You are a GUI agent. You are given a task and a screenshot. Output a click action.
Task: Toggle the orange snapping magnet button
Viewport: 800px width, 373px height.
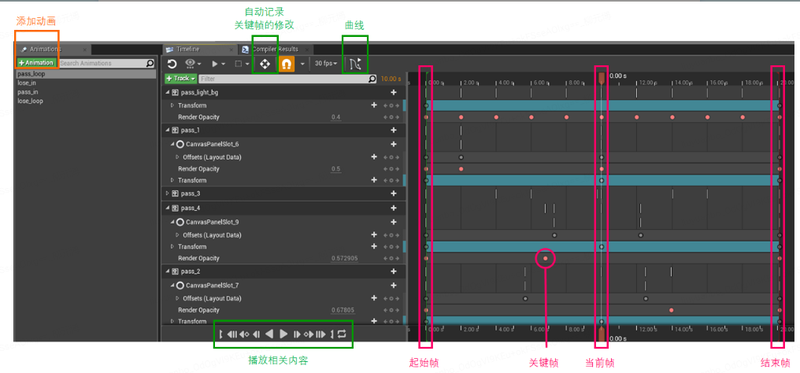click(286, 64)
